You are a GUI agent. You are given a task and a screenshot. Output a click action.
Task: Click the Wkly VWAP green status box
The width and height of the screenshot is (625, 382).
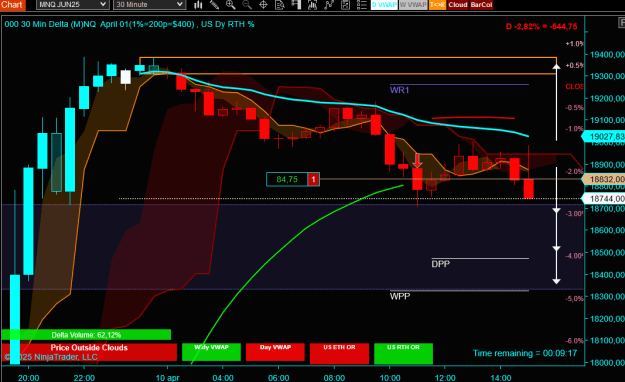(x=211, y=352)
